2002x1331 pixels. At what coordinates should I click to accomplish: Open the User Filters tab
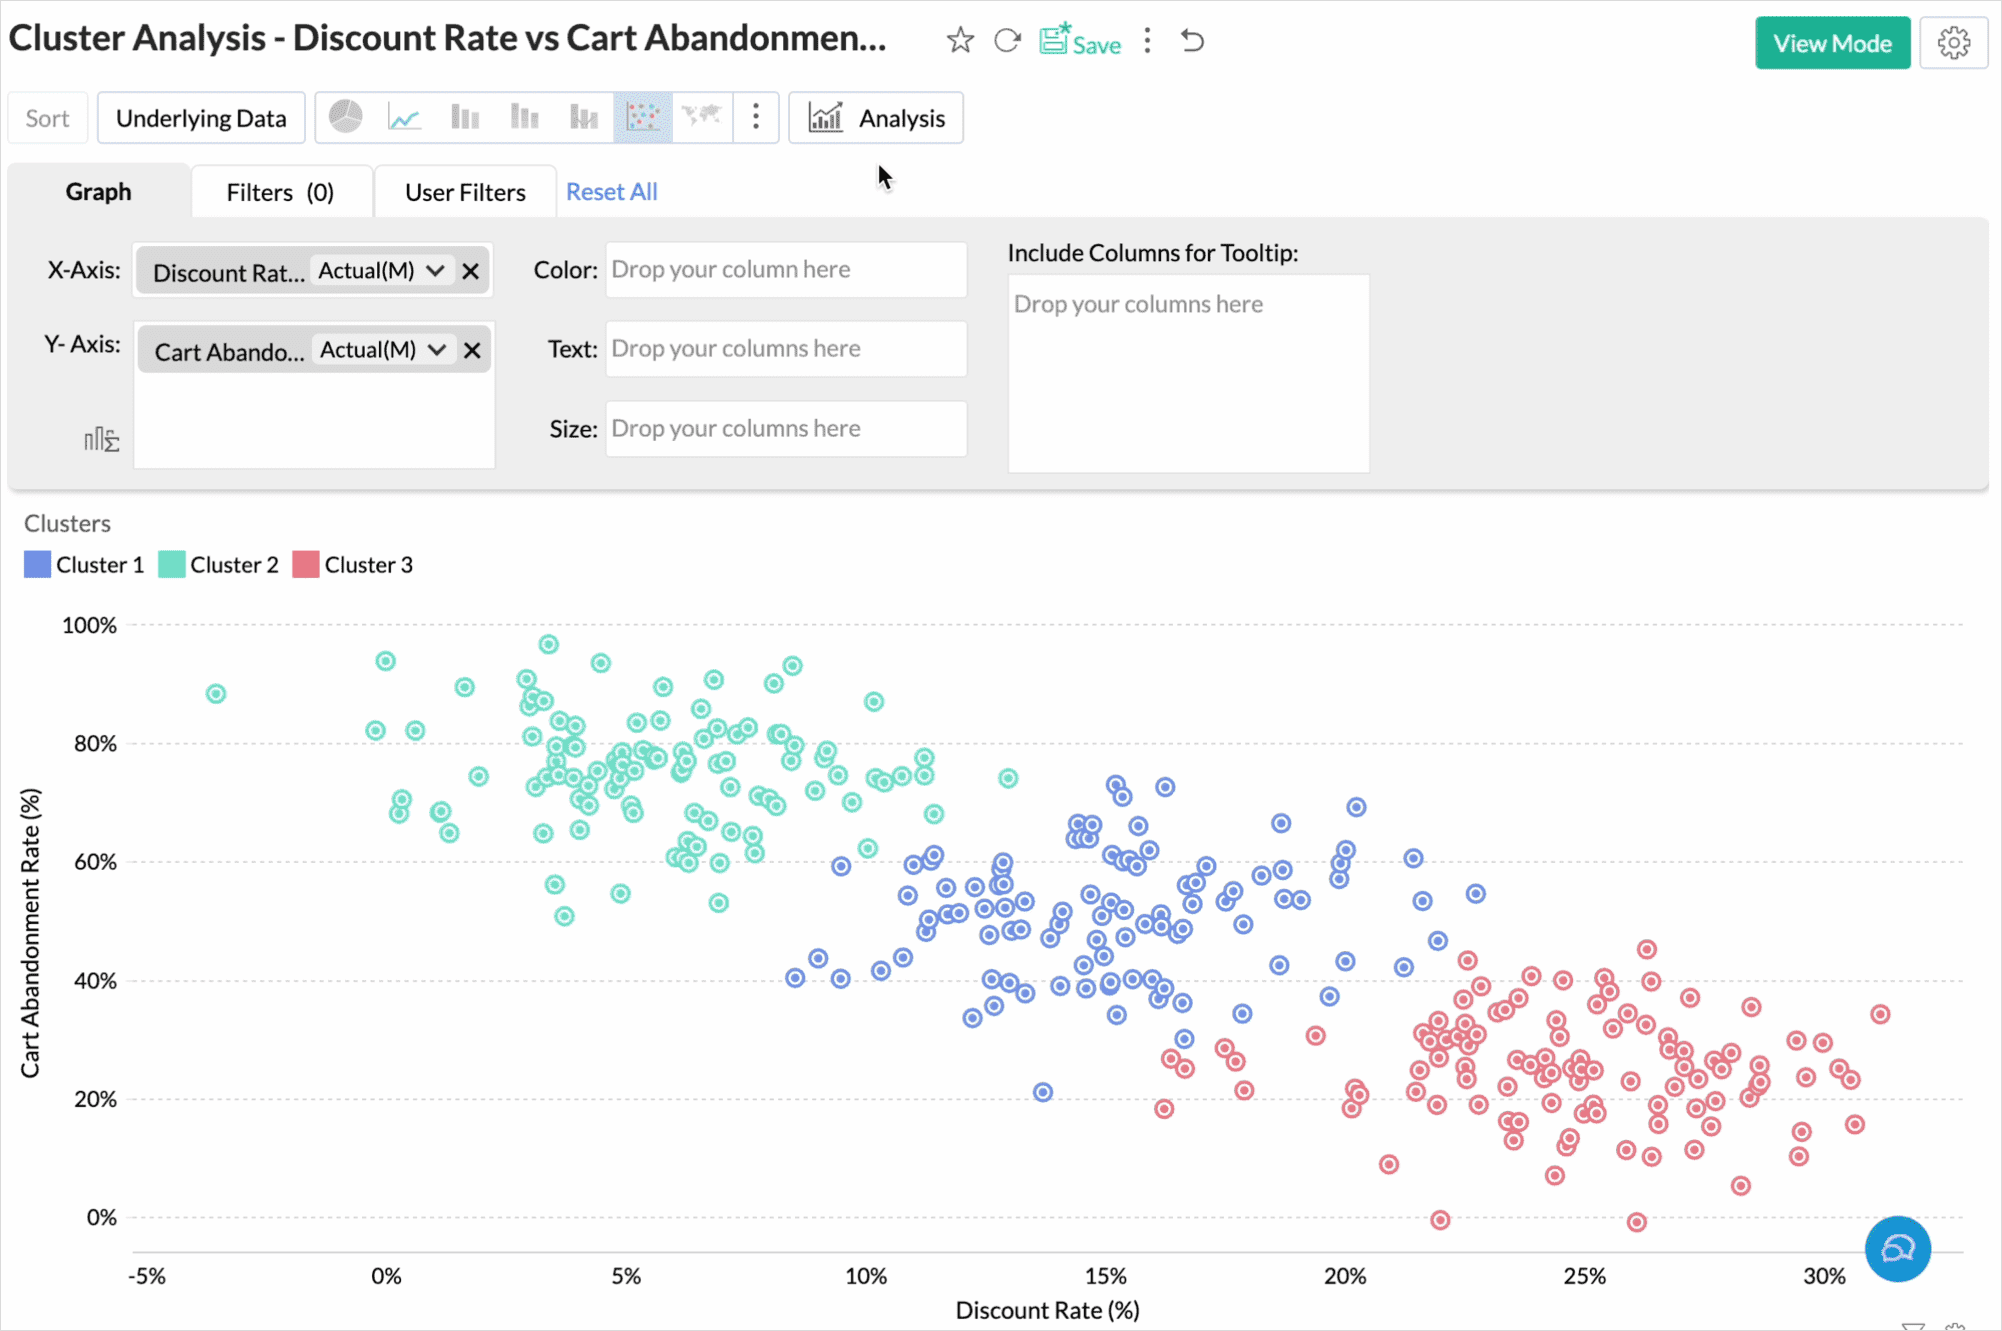coord(464,191)
